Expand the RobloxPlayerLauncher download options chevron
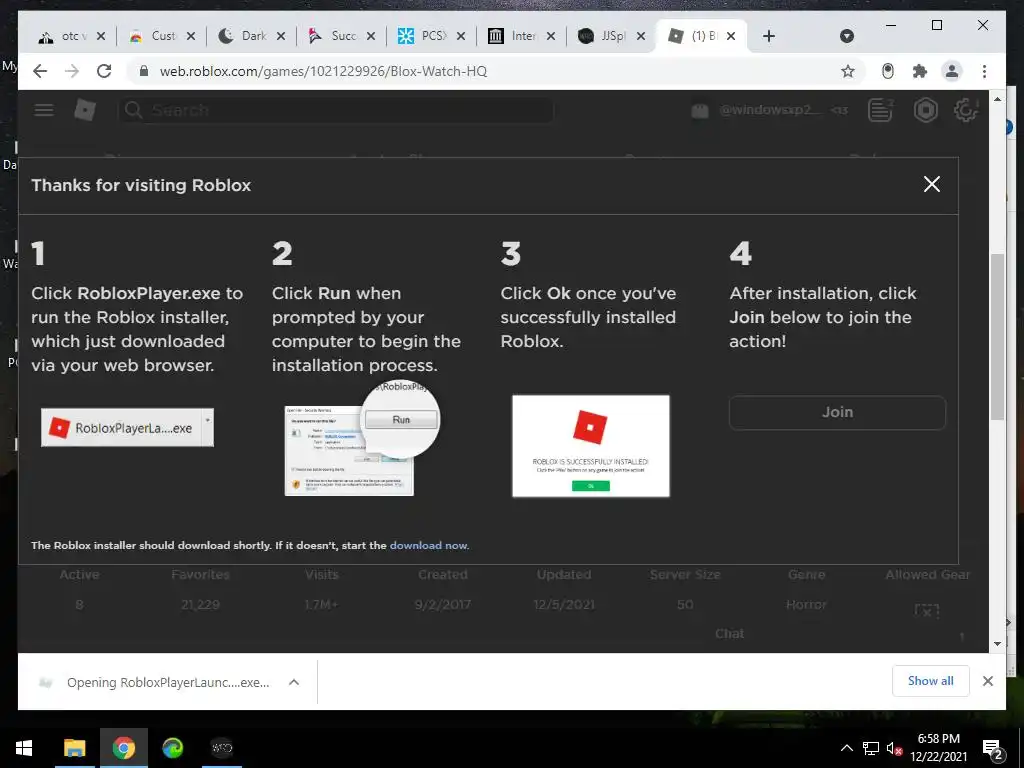This screenshot has width=1024, height=768. [294, 682]
